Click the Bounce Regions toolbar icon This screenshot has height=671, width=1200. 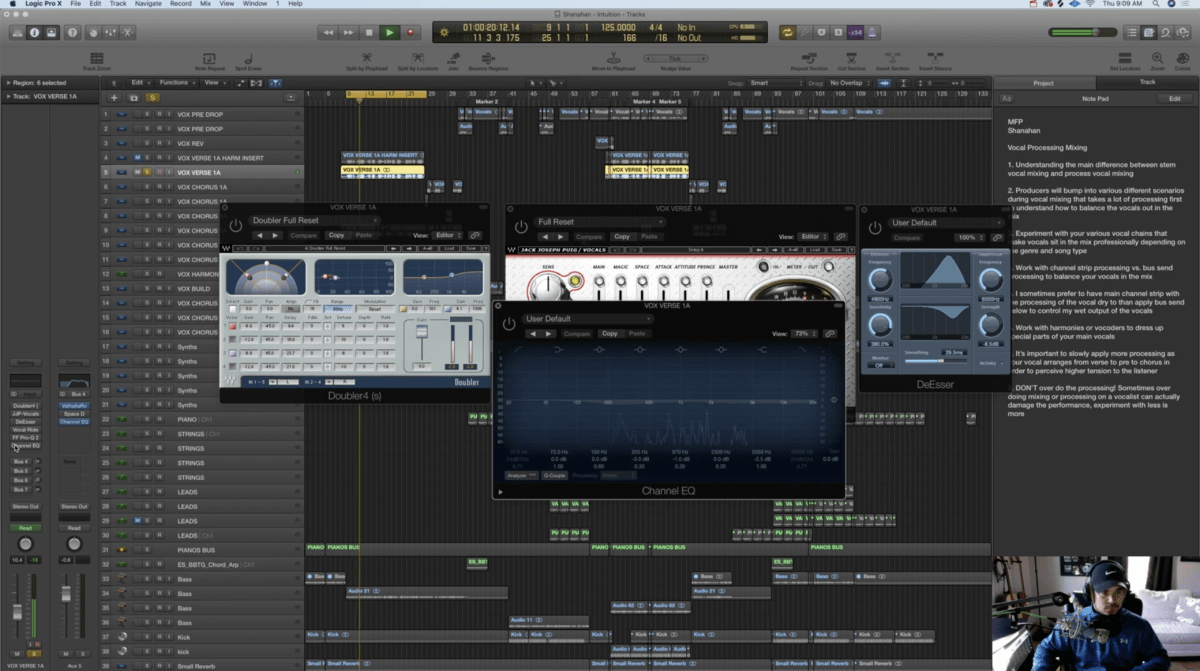click(x=487, y=60)
